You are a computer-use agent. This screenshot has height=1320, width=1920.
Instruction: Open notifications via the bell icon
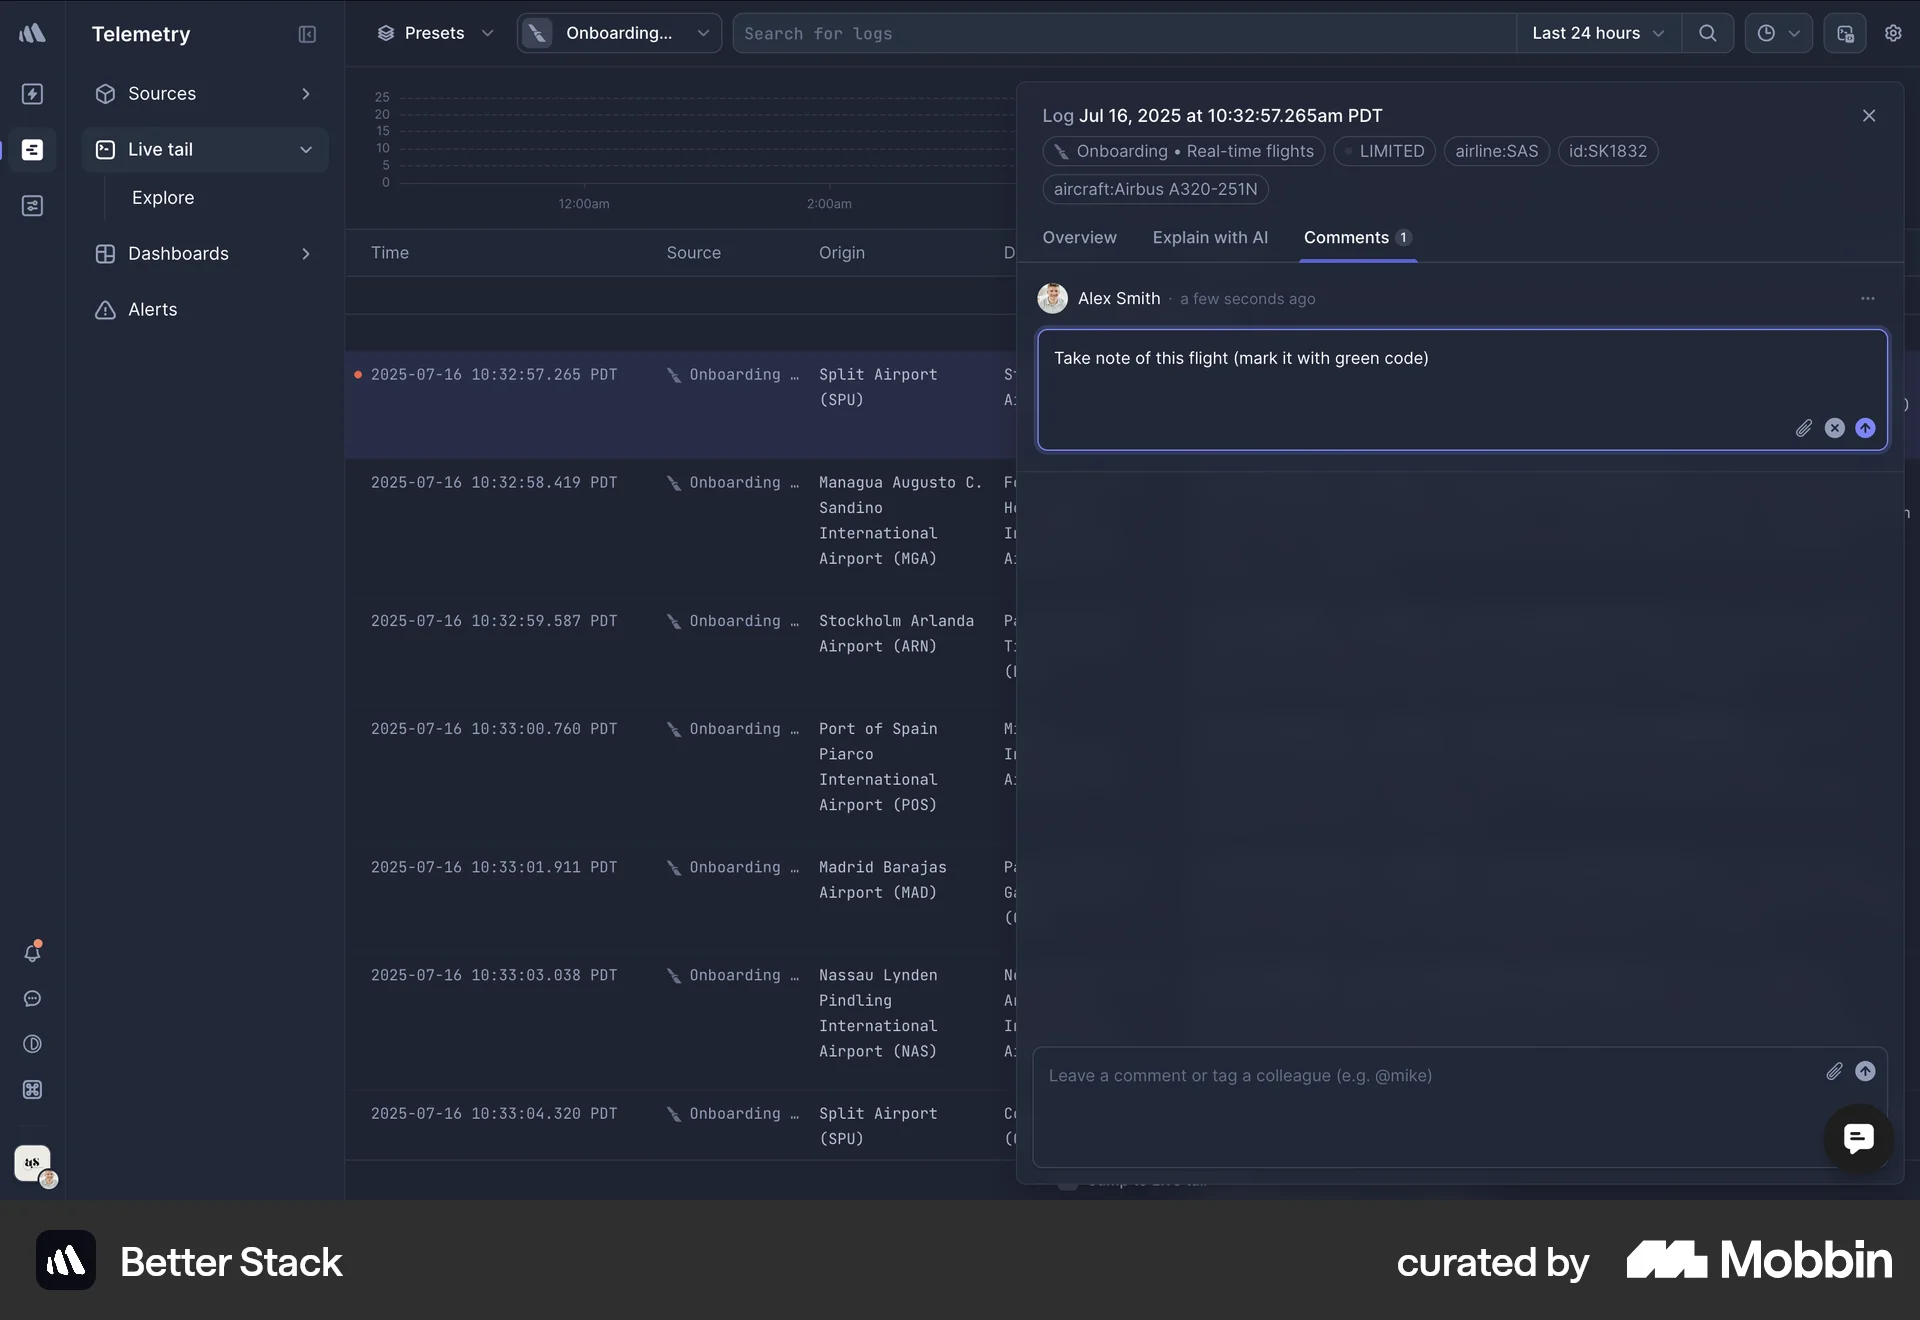pos(33,953)
